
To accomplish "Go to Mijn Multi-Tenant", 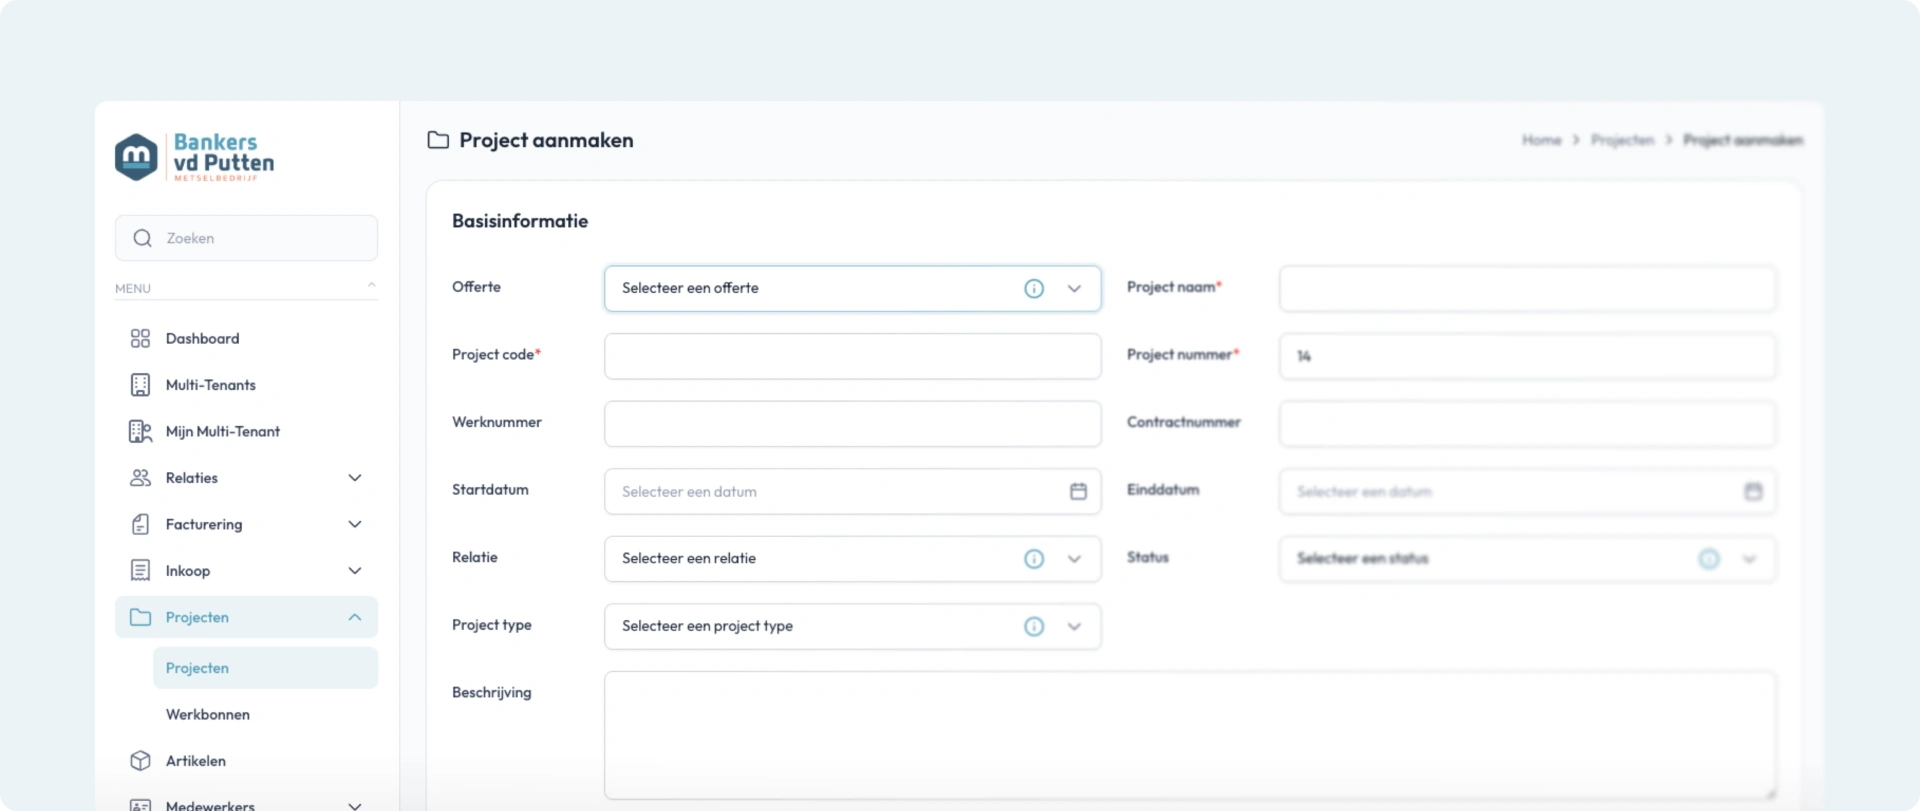I will point(246,431).
